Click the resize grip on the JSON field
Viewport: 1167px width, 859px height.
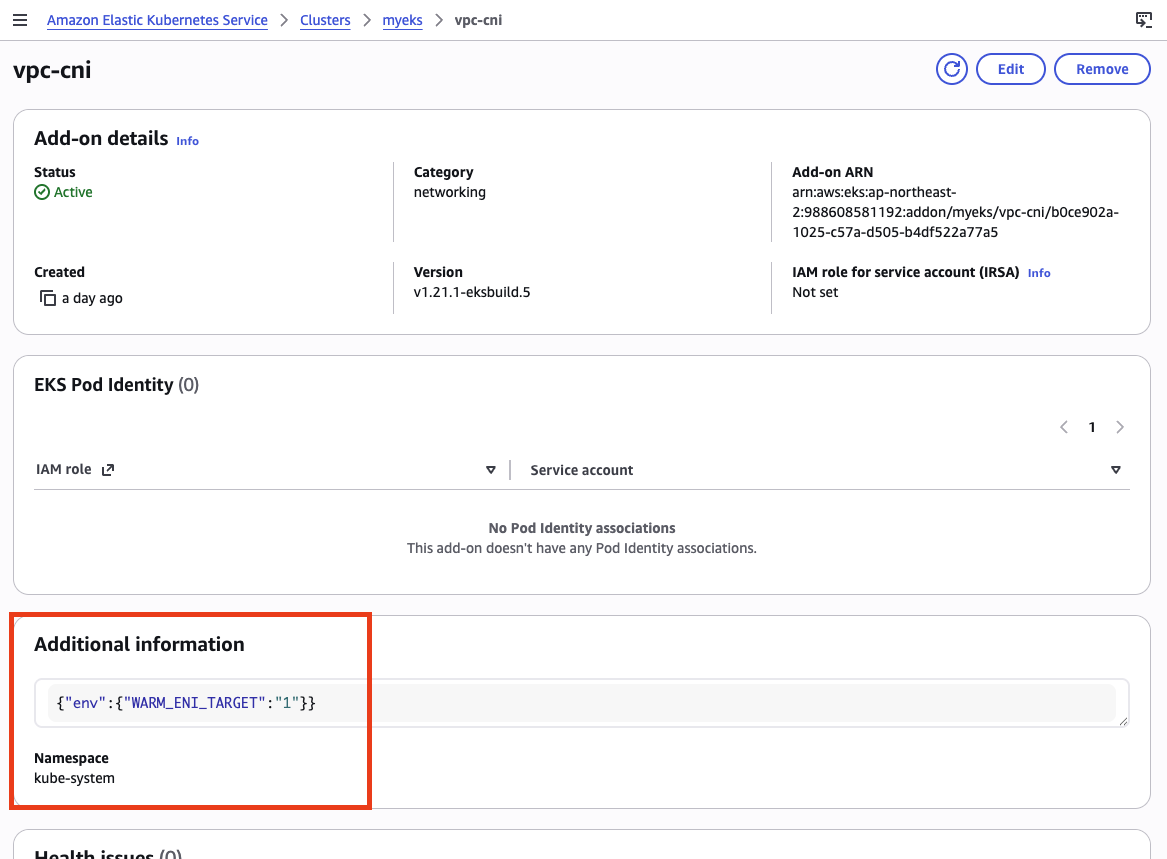click(1125, 720)
